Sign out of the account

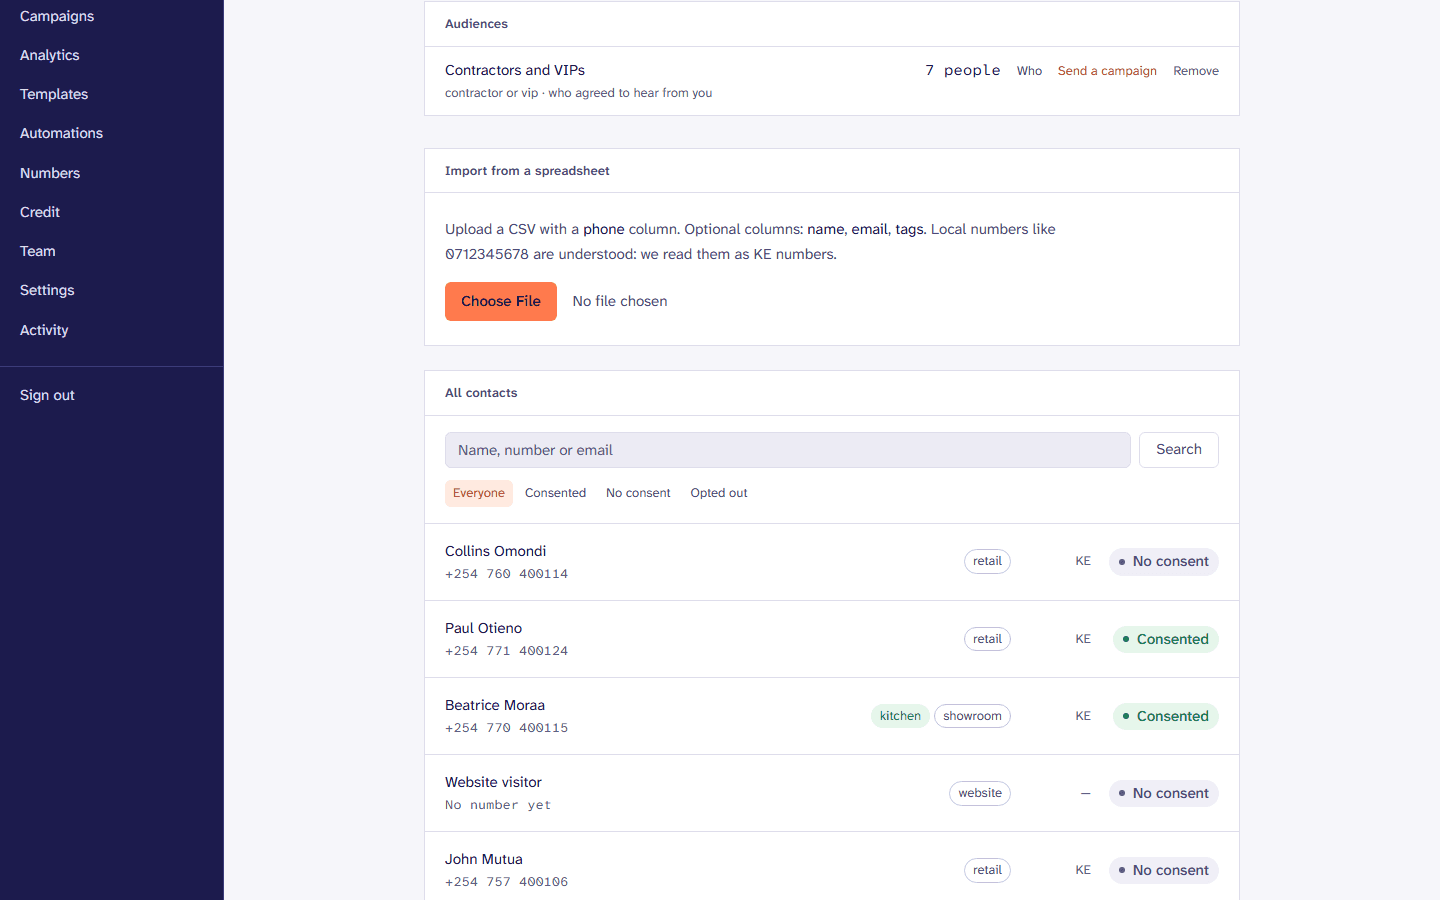point(47,395)
